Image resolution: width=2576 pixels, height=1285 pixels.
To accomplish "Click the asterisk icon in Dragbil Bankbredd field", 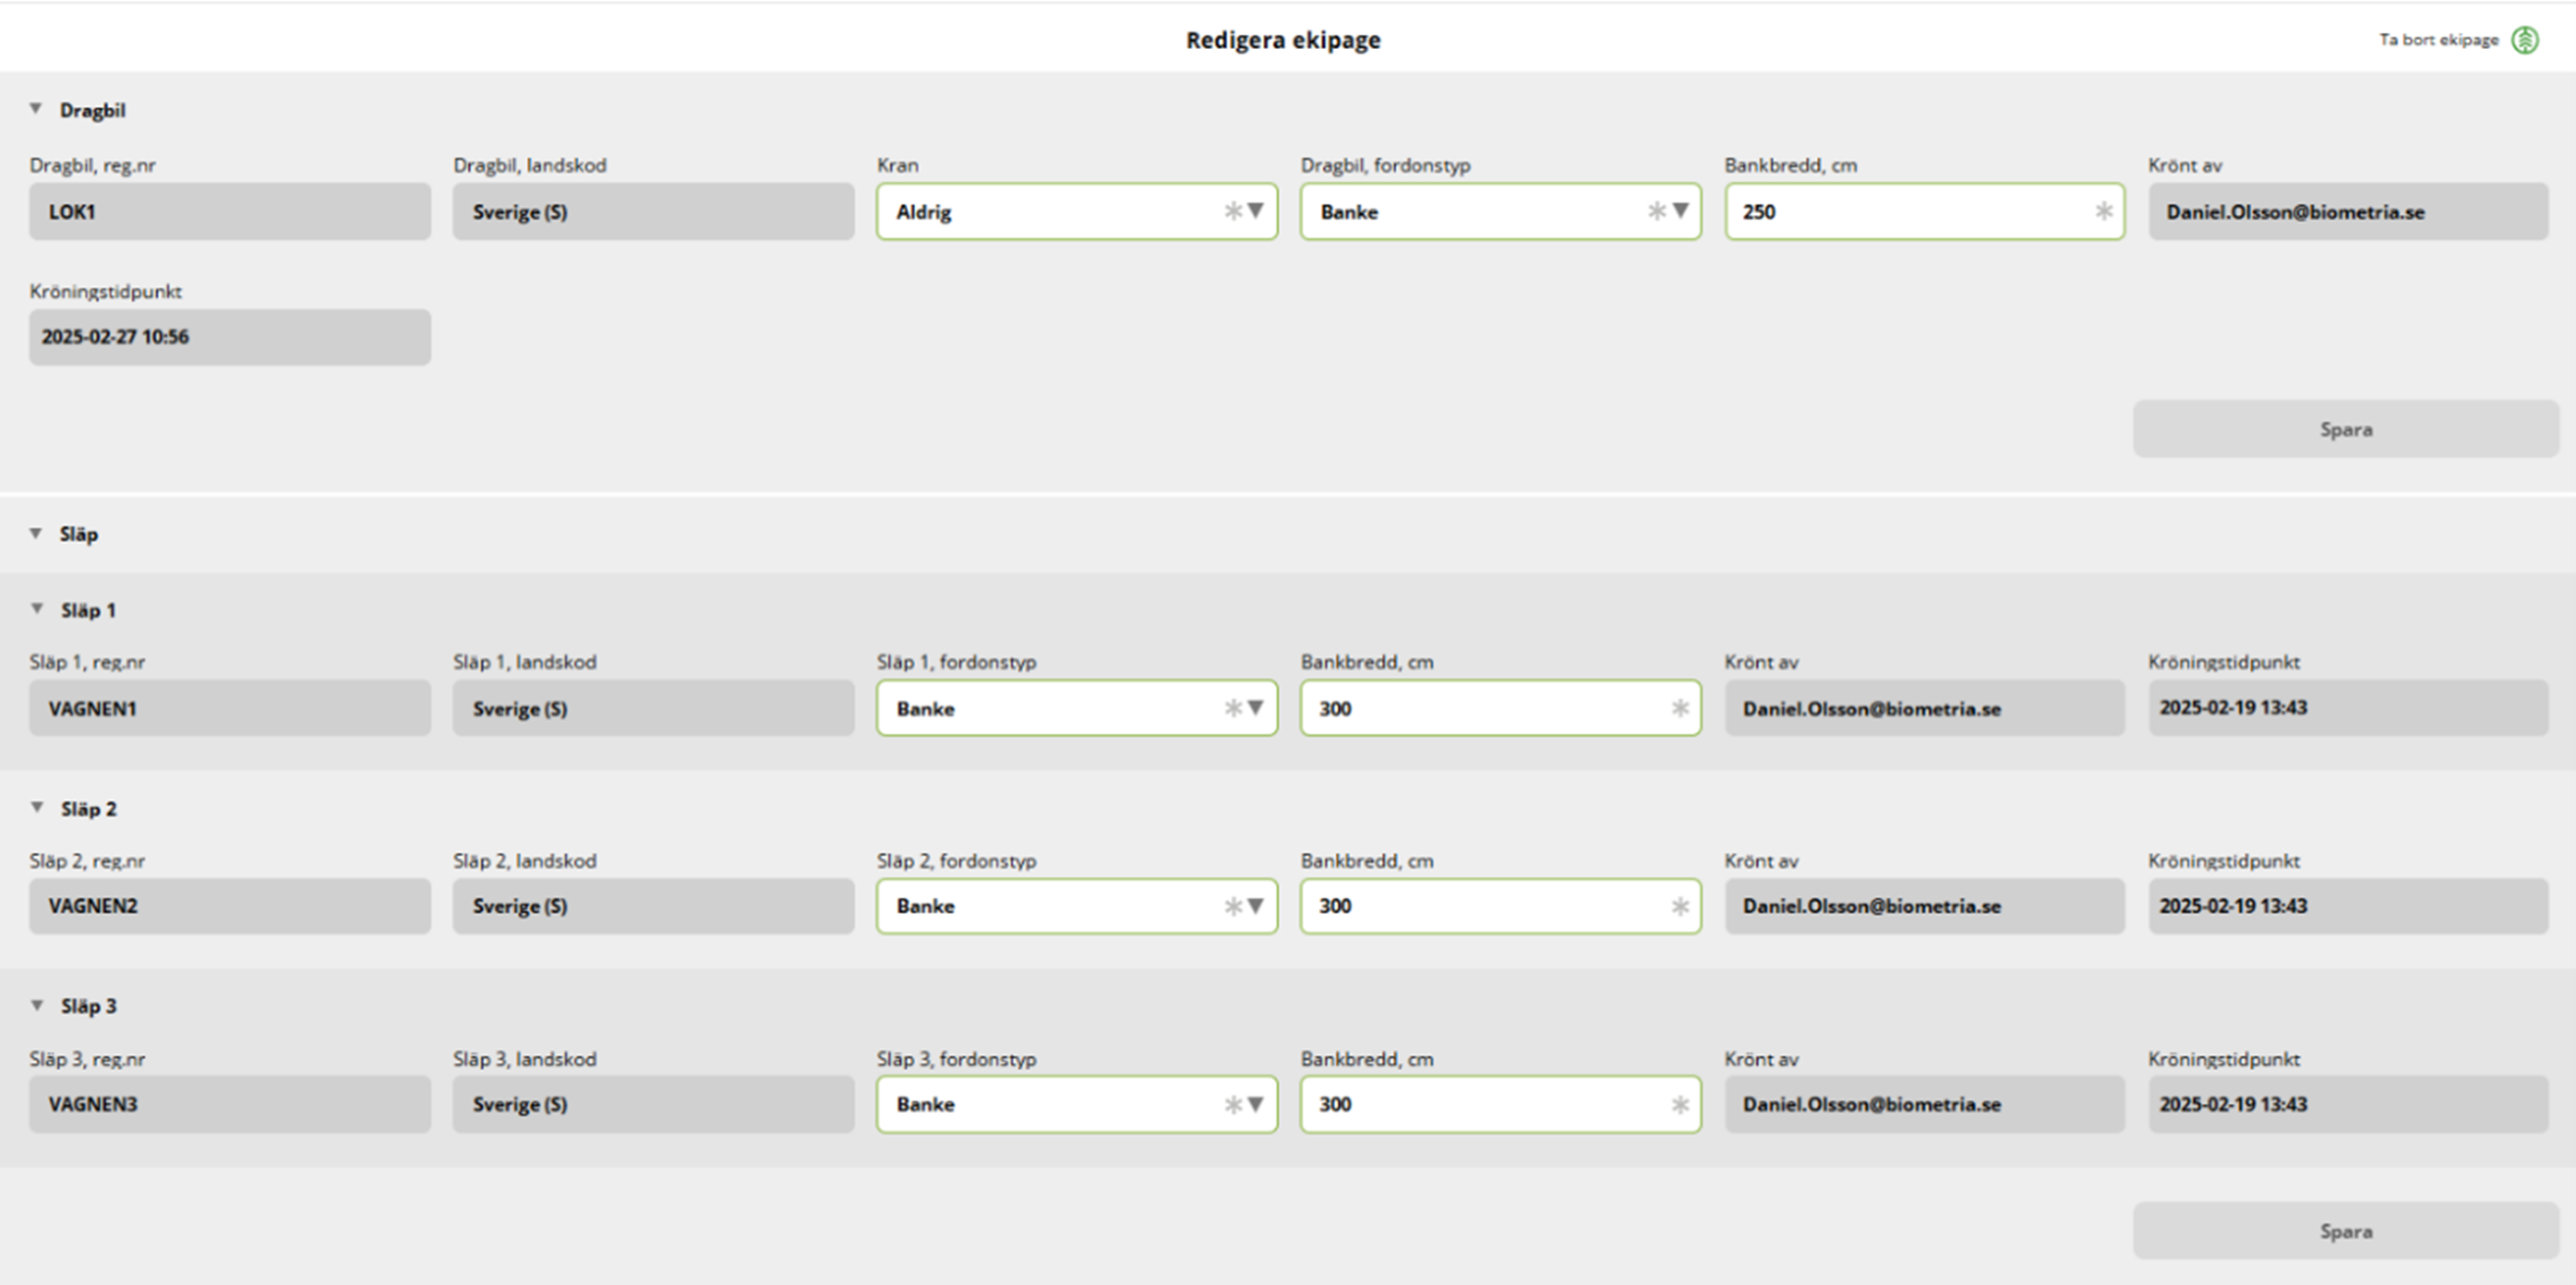I will pyautogui.click(x=2104, y=211).
